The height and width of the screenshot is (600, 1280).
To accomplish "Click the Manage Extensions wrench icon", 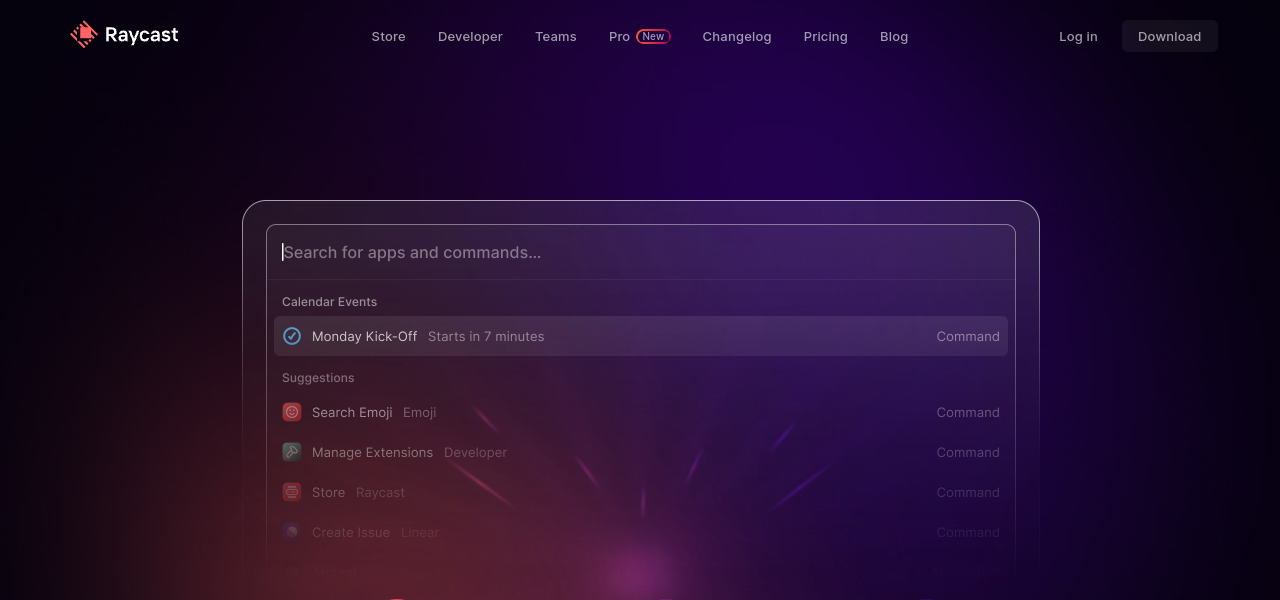I will pyautogui.click(x=292, y=452).
